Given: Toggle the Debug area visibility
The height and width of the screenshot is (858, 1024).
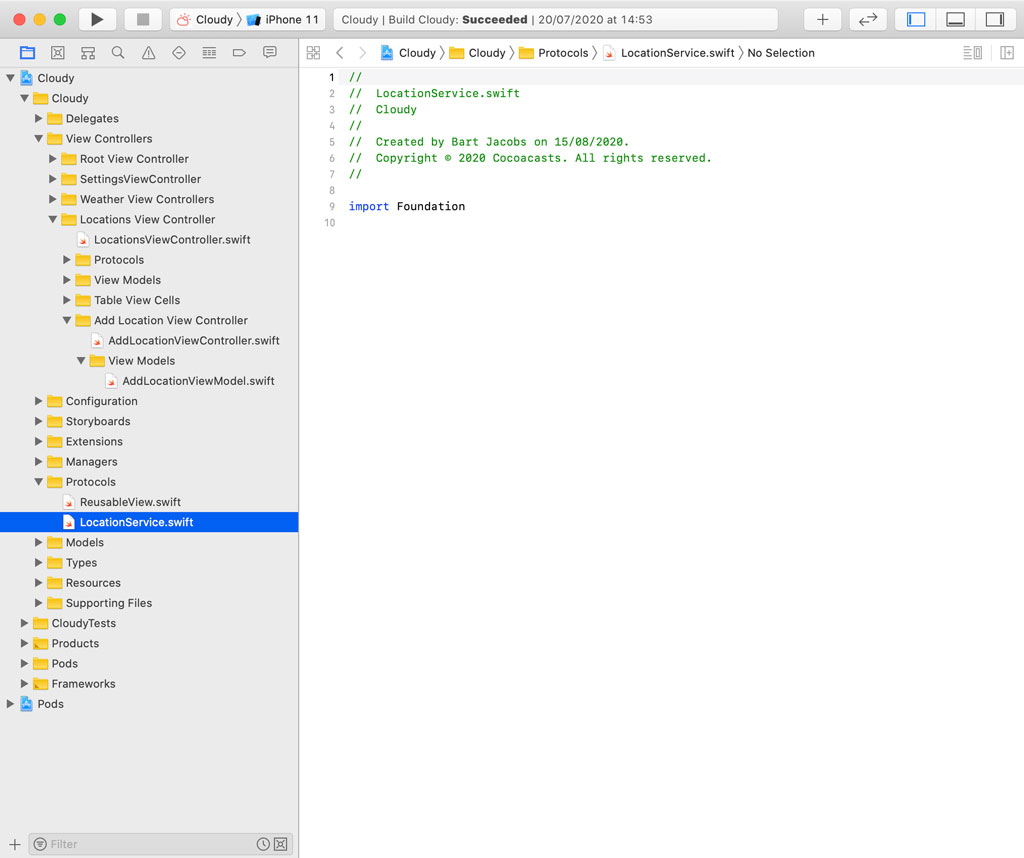Looking at the screenshot, I should point(955,18).
